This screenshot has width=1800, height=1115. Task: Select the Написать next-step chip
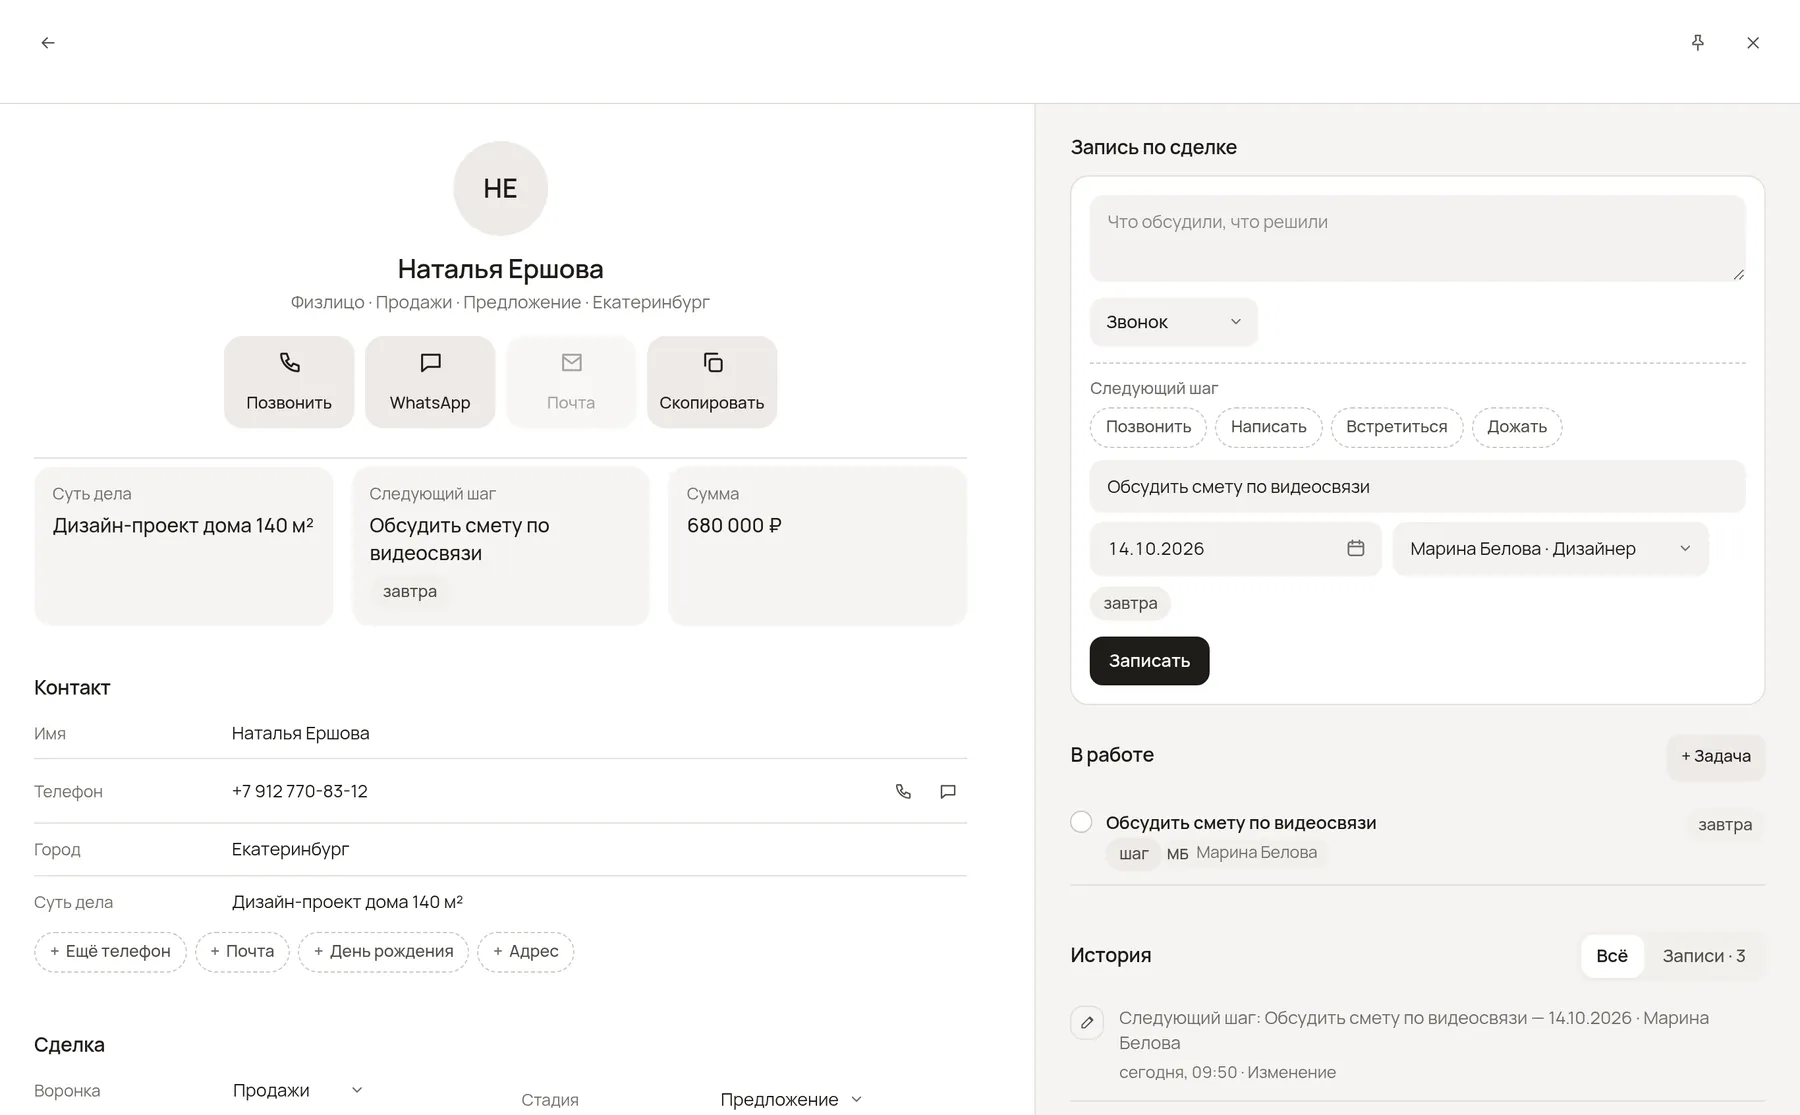point(1268,427)
